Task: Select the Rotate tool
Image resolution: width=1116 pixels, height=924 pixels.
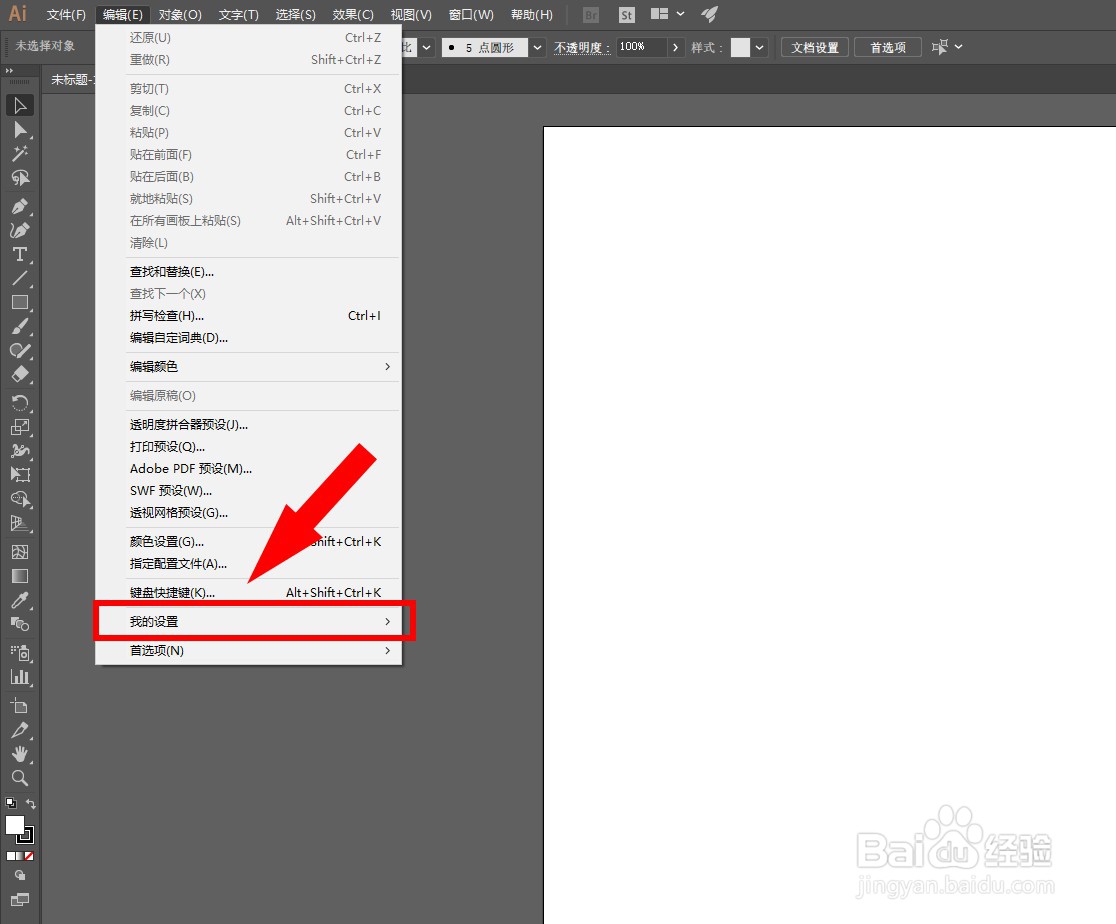Action: (x=20, y=403)
